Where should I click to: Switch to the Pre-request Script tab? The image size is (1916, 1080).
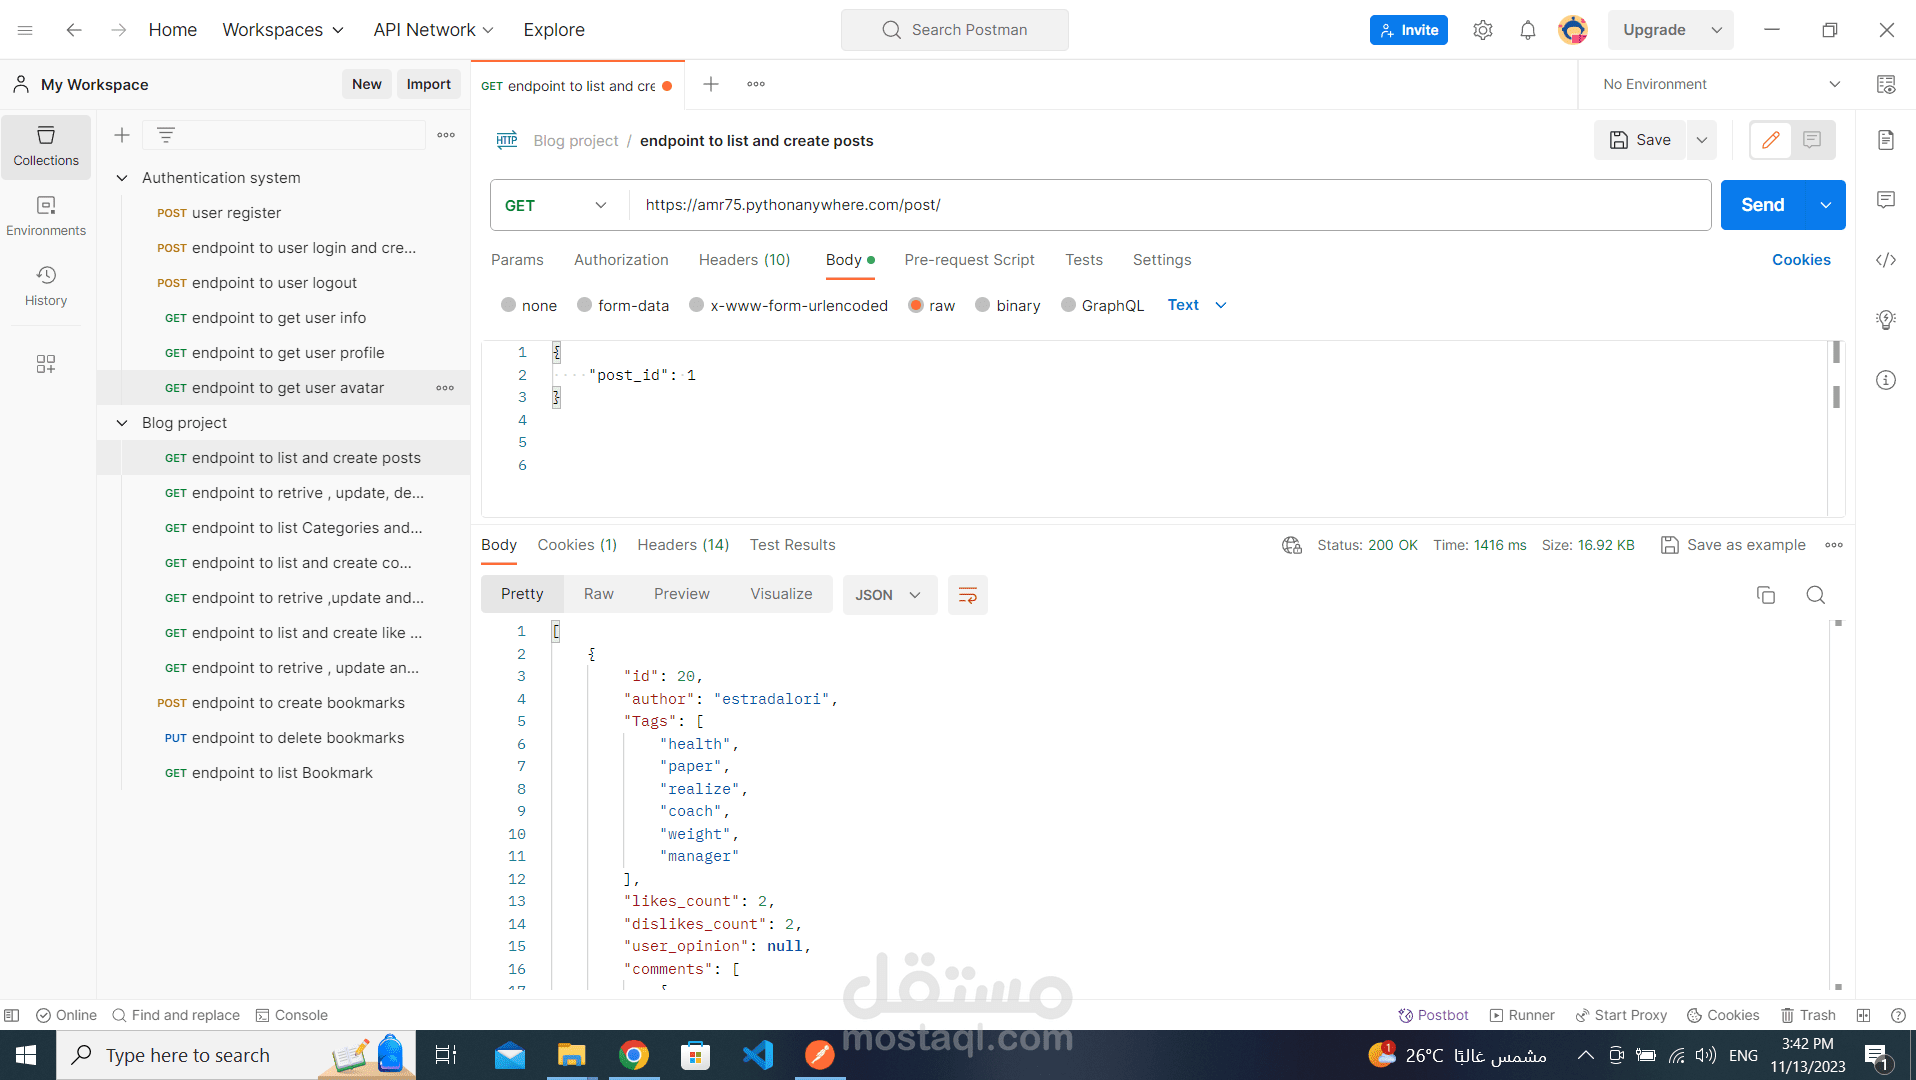click(969, 260)
